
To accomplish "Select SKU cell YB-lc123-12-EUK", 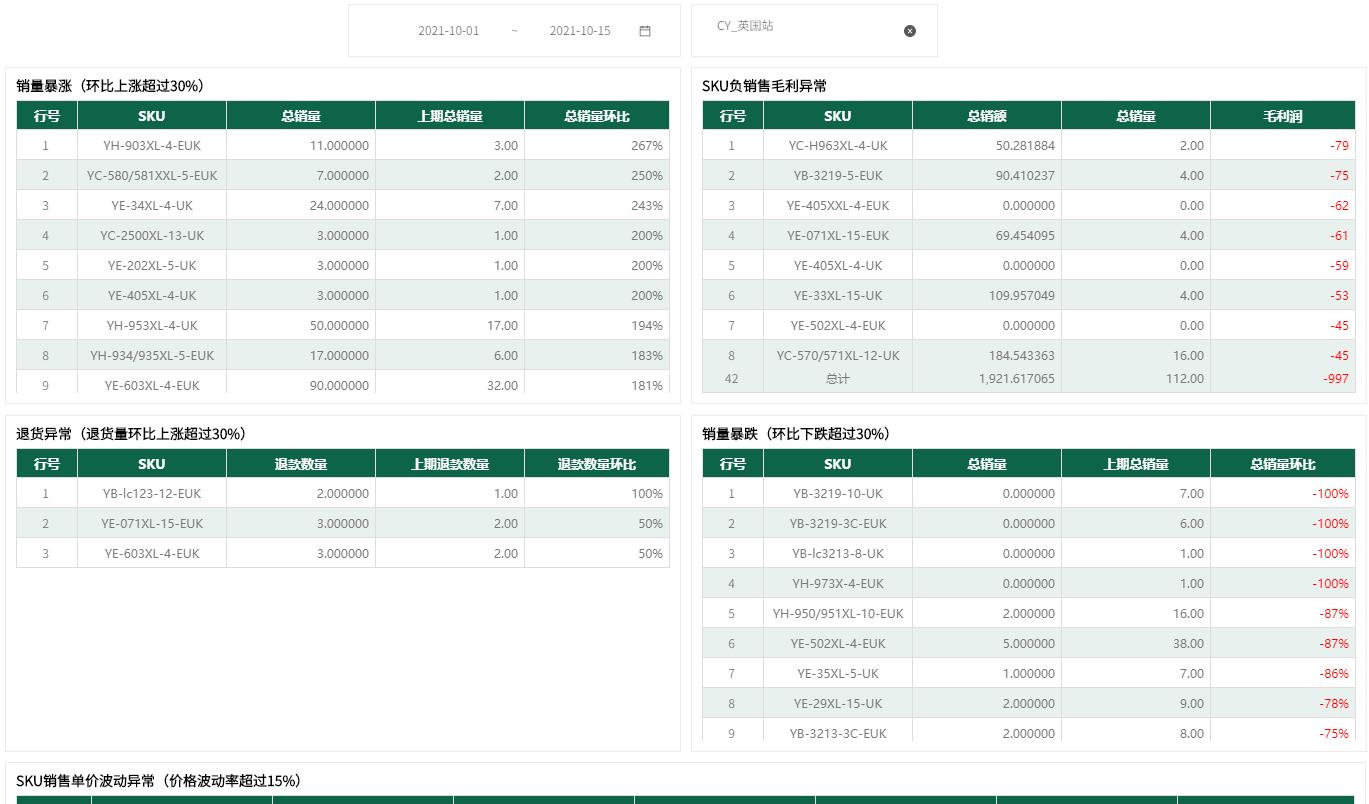I will pyautogui.click(x=152, y=494).
